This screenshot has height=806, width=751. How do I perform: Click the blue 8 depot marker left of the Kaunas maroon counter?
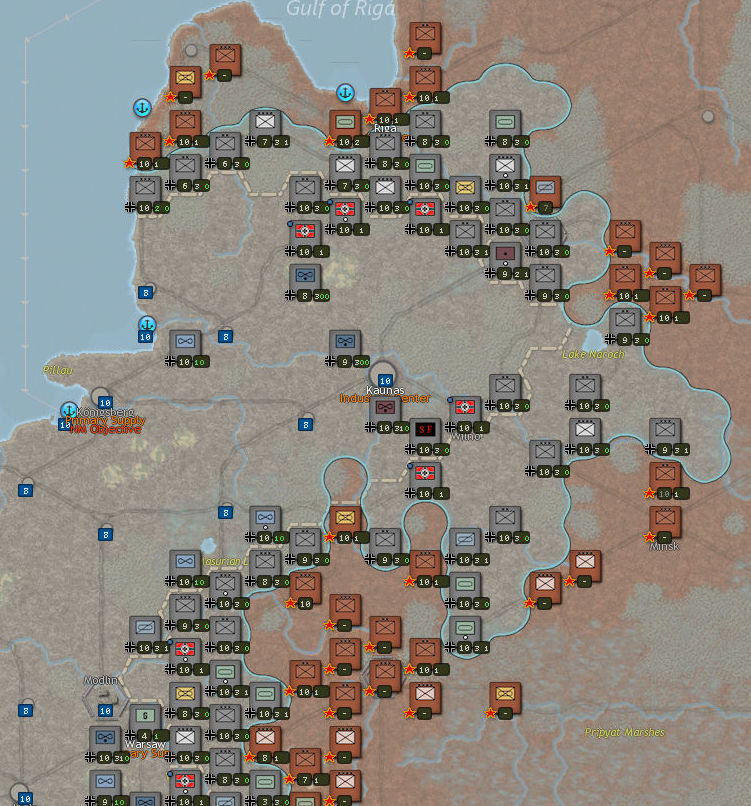pyautogui.click(x=305, y=425)
